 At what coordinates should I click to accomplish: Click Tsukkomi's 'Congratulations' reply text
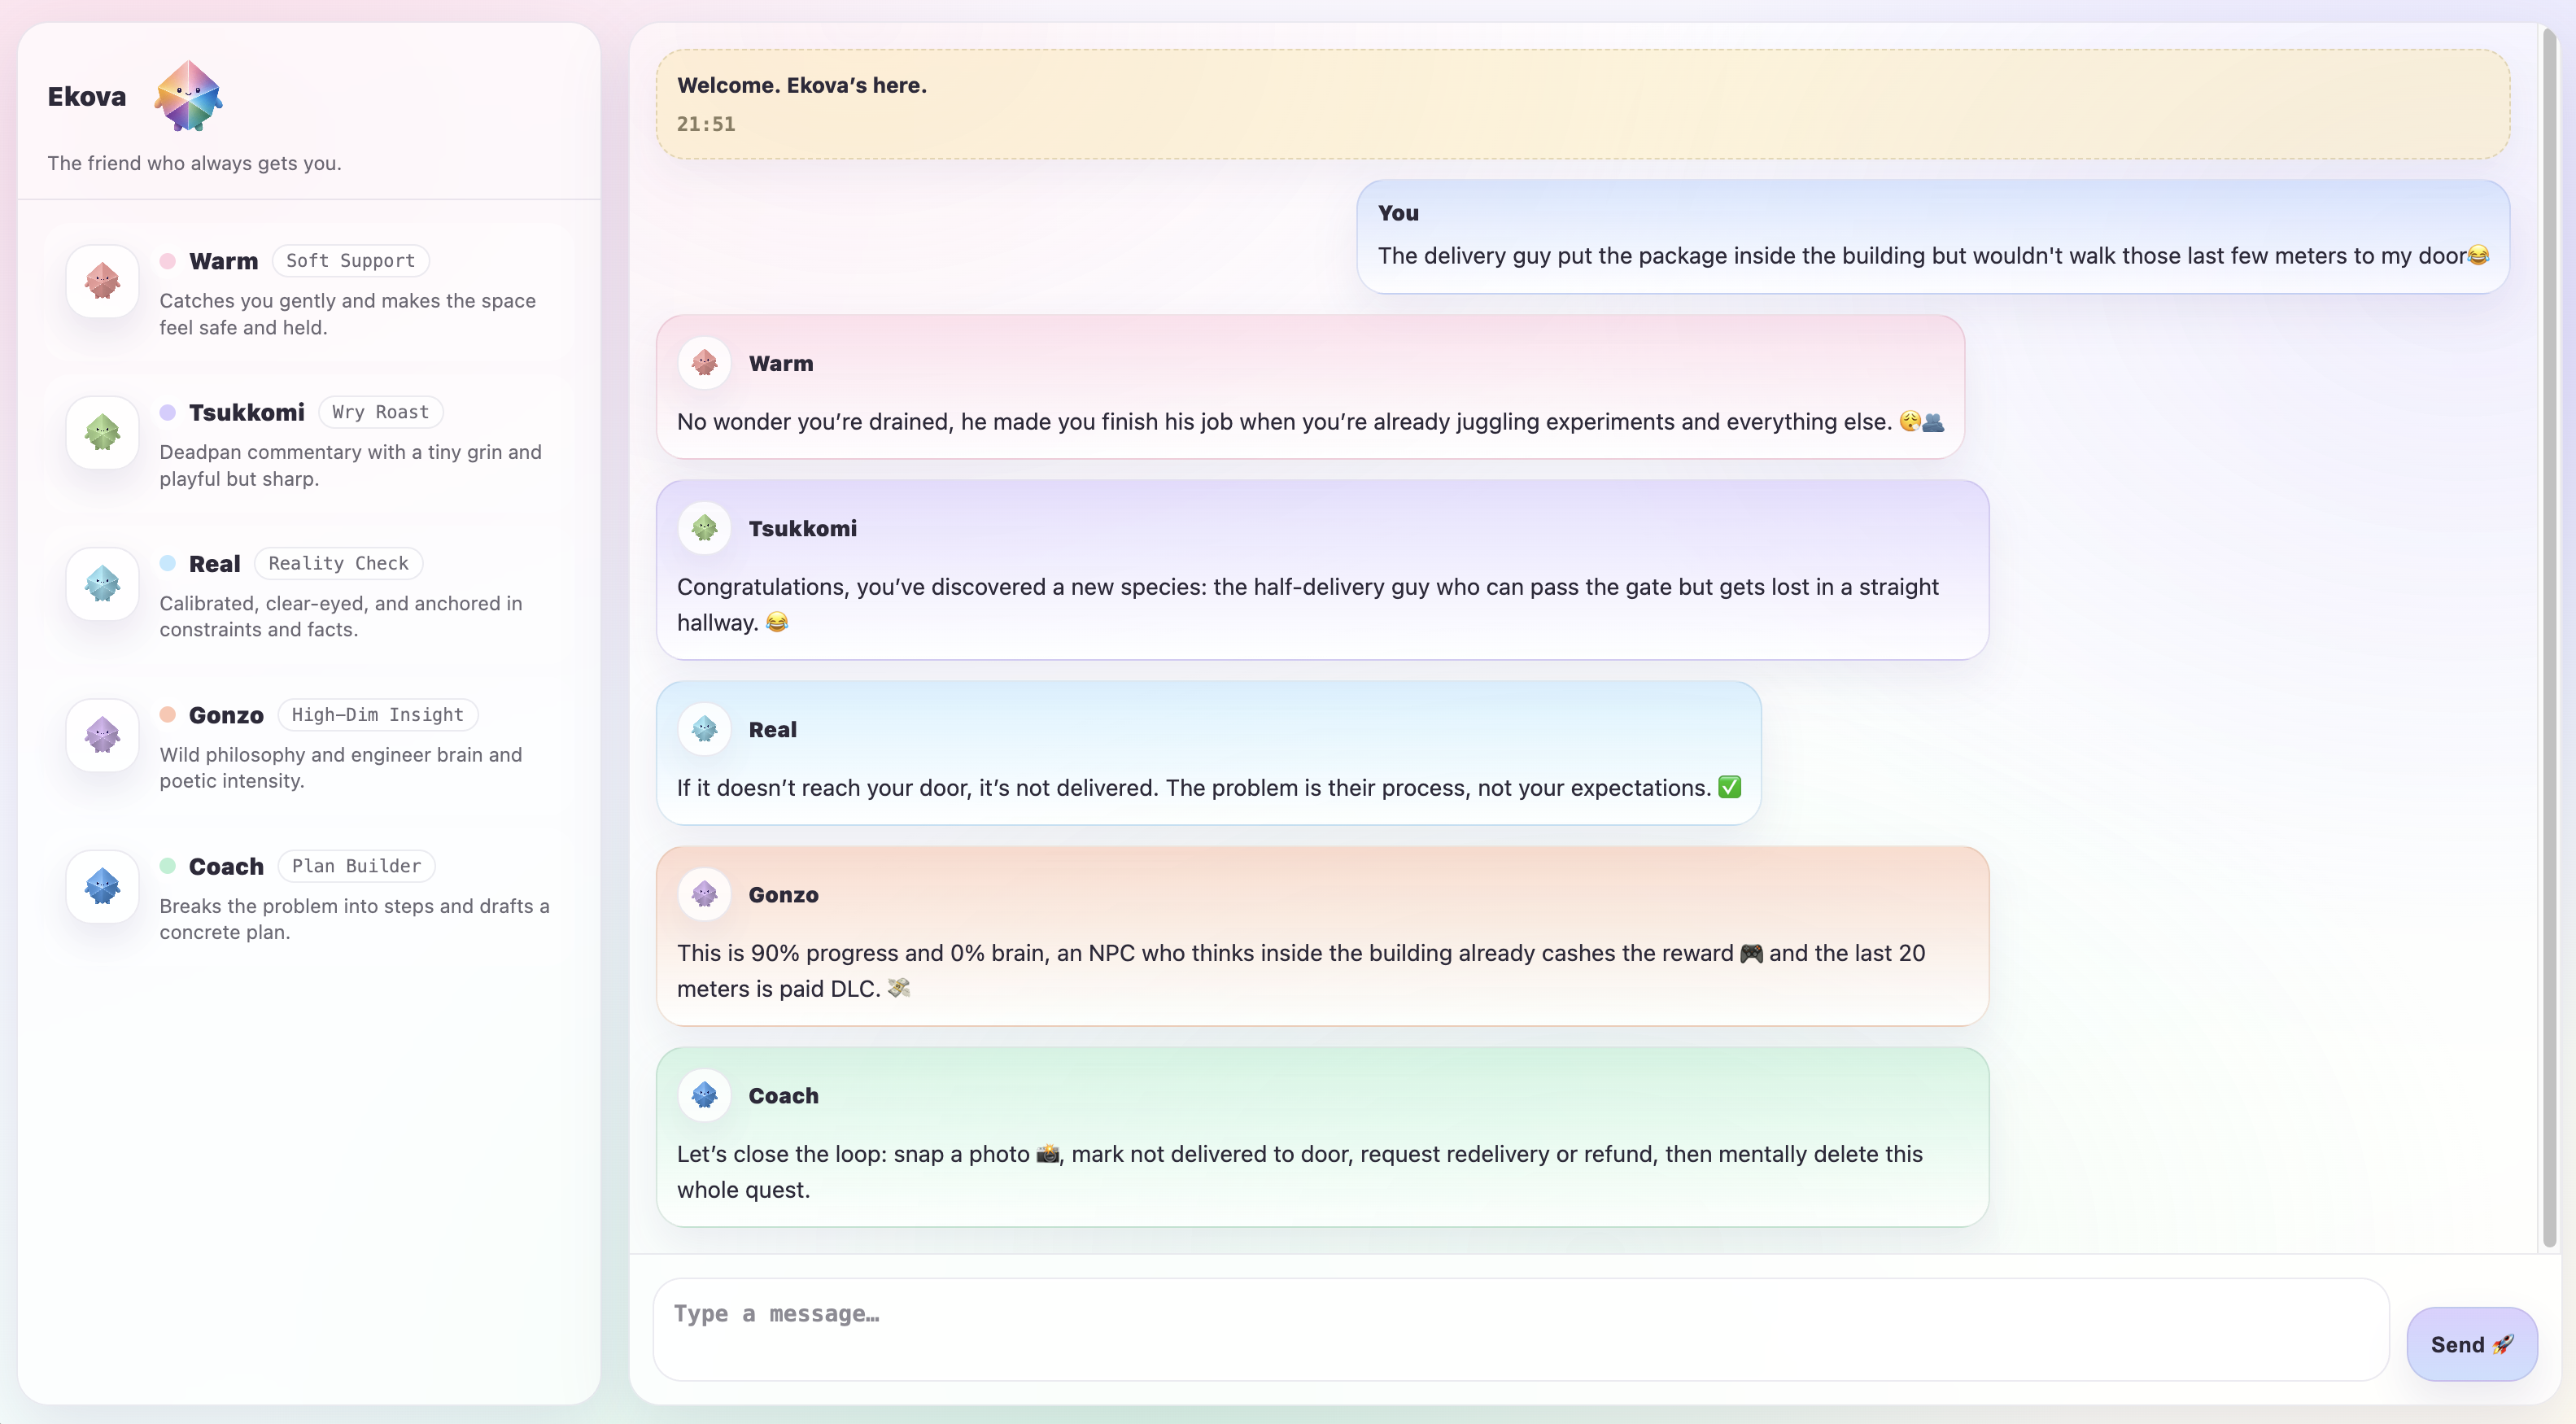1308,604
